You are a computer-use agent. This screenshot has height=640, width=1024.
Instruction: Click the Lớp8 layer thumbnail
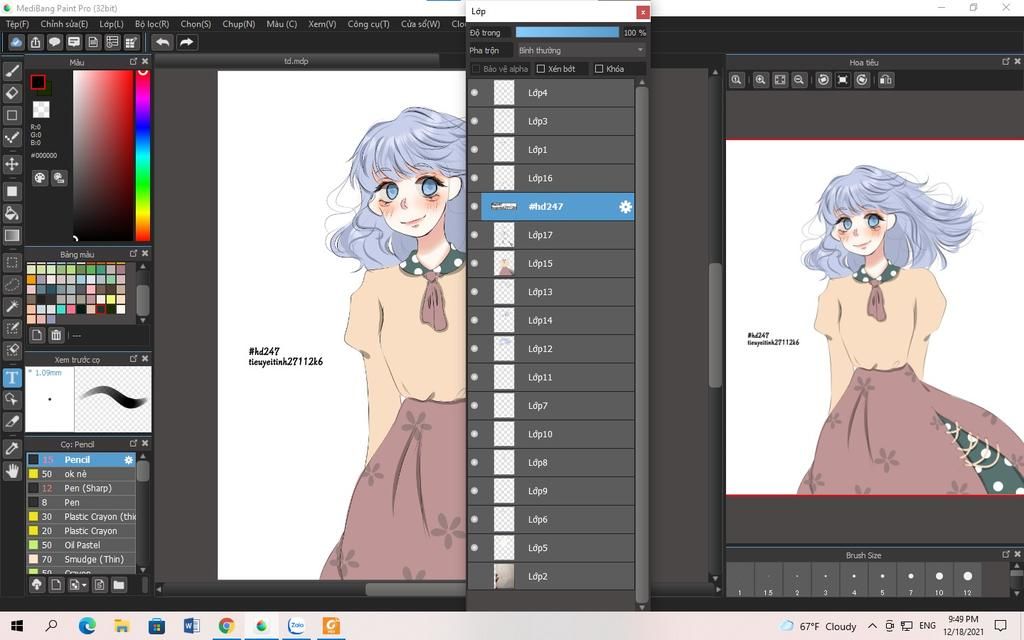(504, 462)
